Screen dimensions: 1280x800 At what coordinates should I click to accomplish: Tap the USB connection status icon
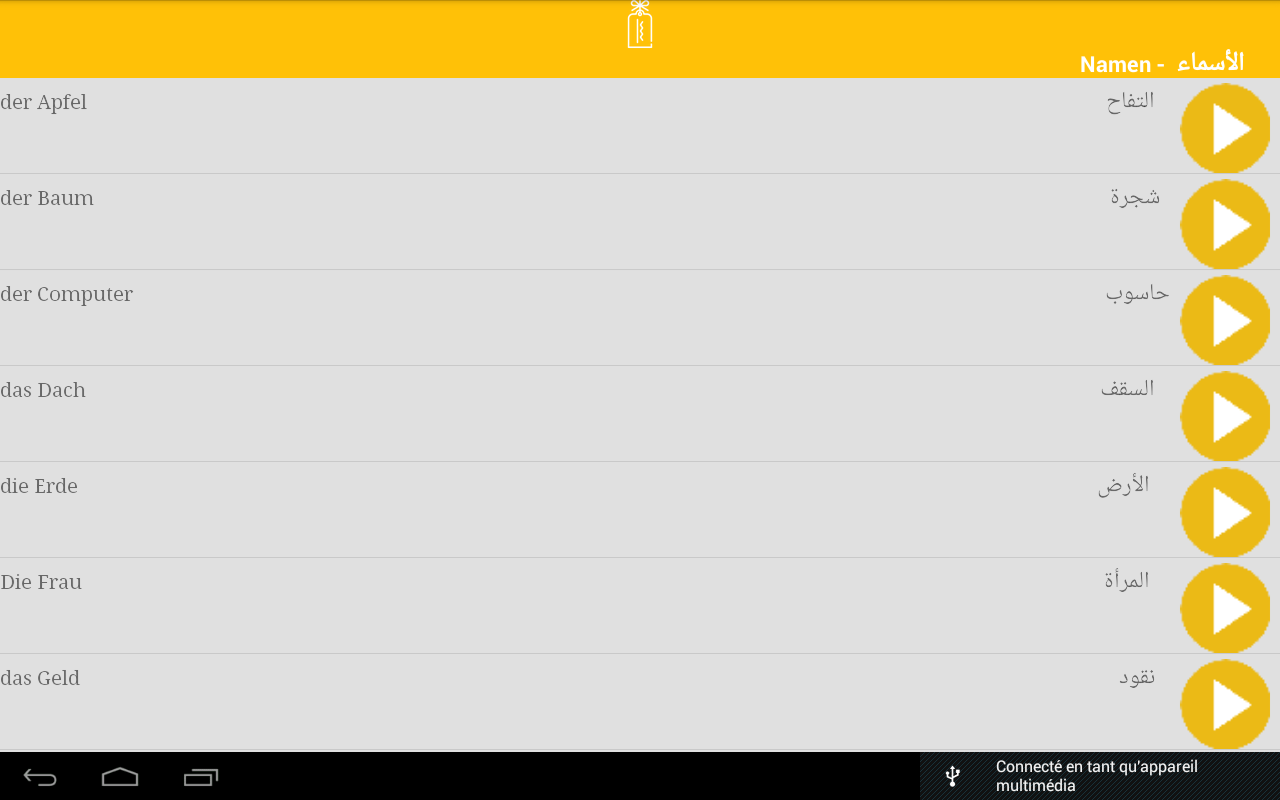point(953,776)
